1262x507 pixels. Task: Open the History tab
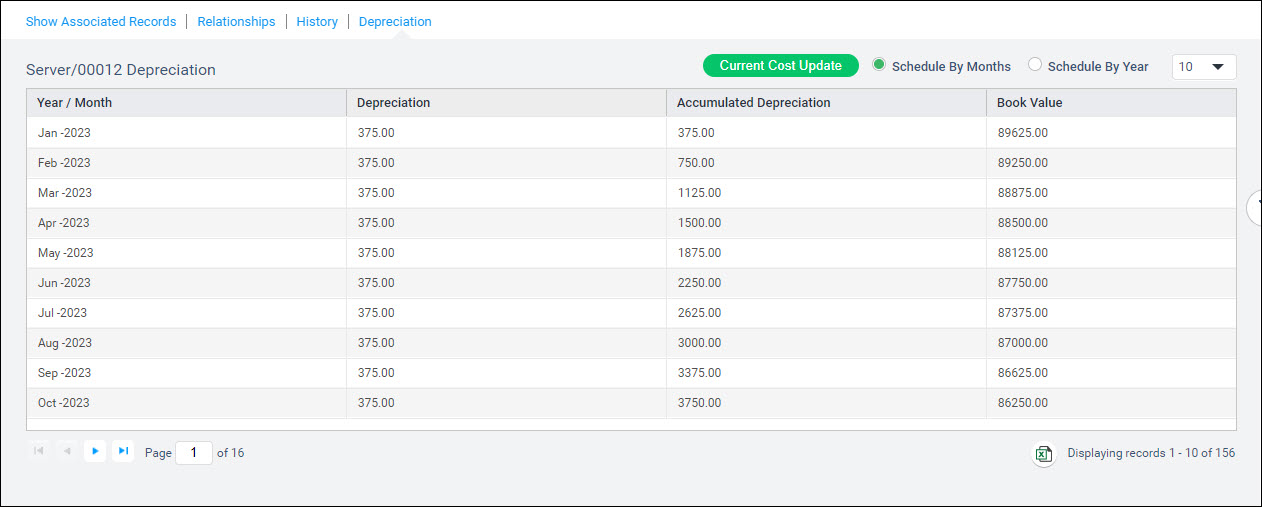click(317, 21)
